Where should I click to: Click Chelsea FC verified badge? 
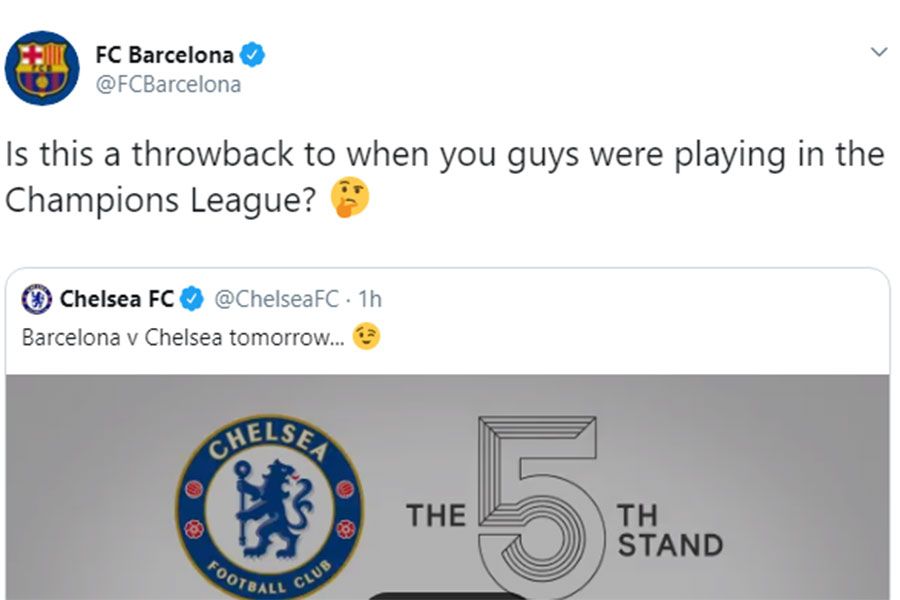pyautogui.click(x=192, y=299)
